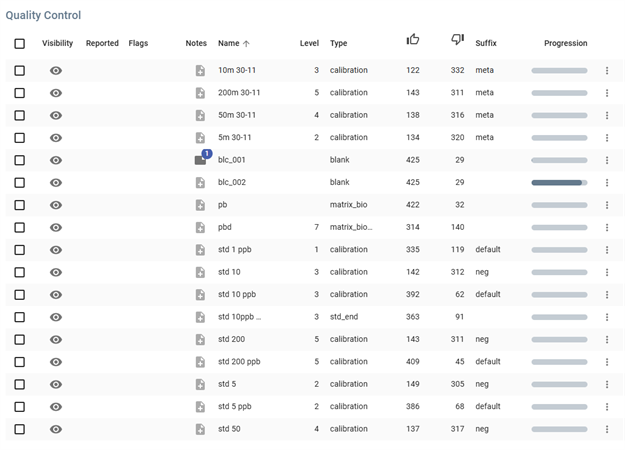Hide the blc_002 sample
This screenshot has width=625, height=450.
(x=56, y=183)
